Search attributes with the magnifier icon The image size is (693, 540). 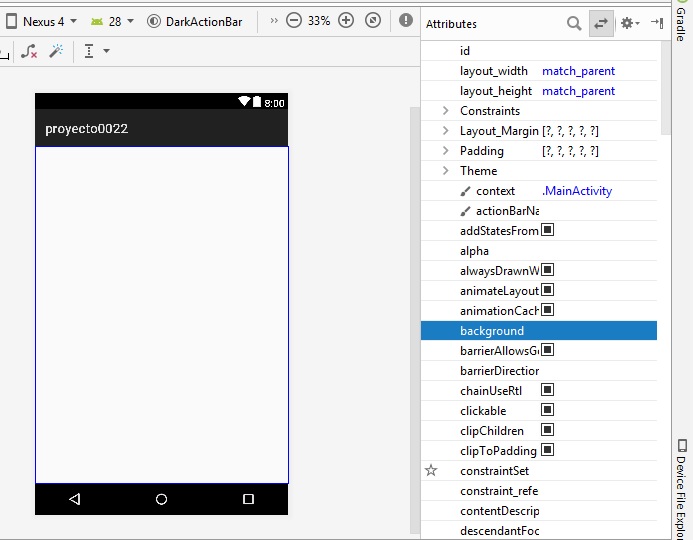[x=574, y=23]
